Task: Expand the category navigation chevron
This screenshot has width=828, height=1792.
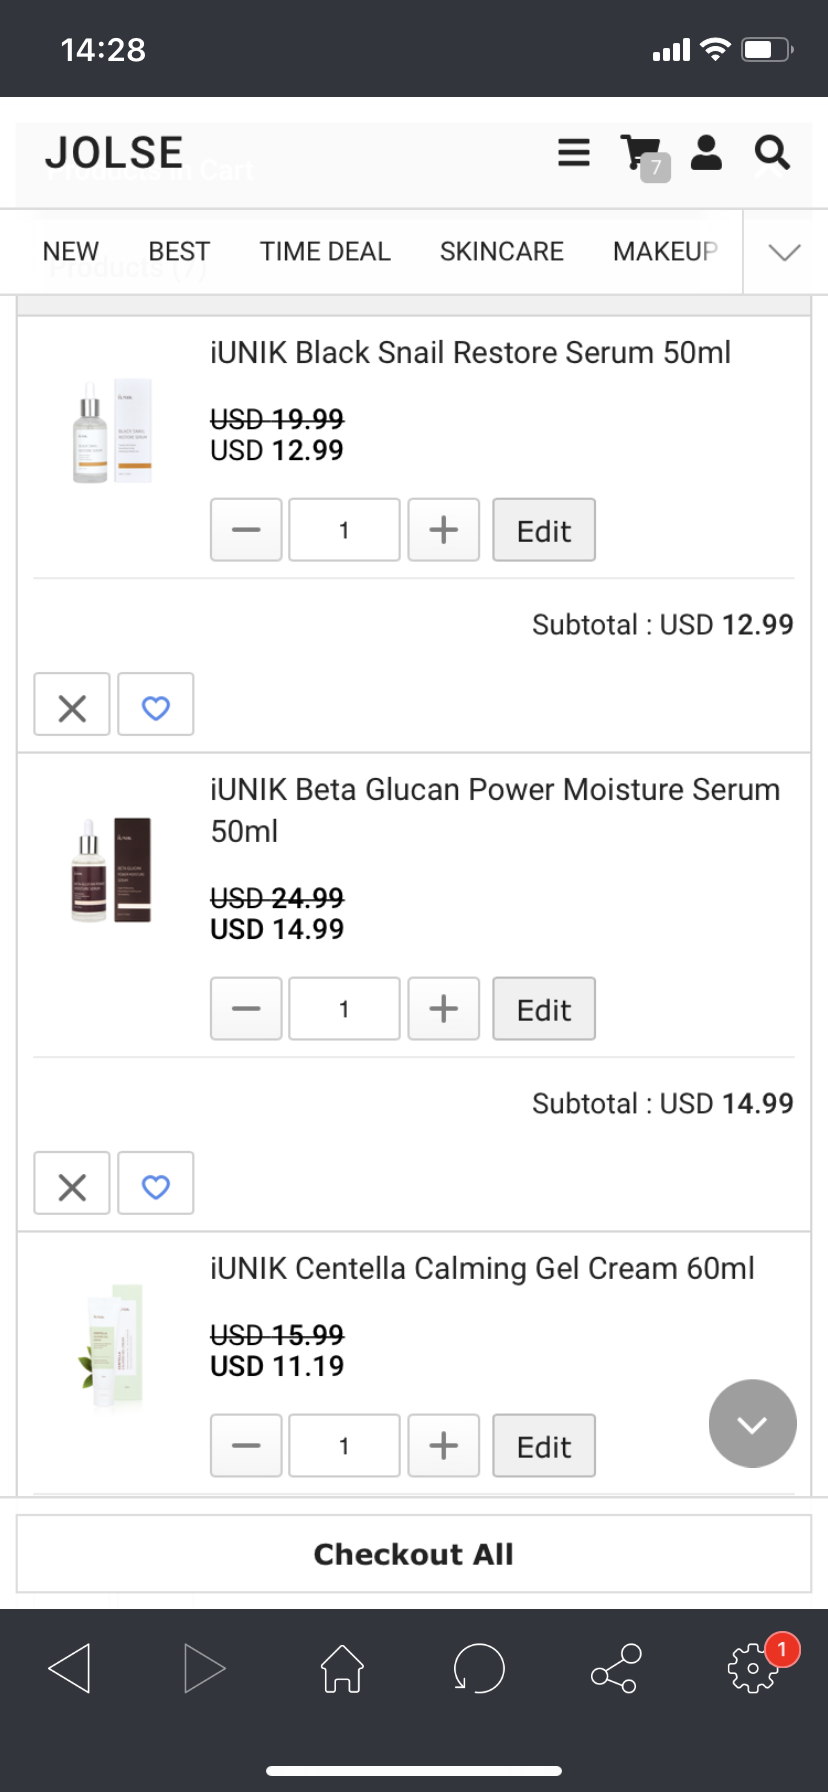Action: (x=785, y=252)
